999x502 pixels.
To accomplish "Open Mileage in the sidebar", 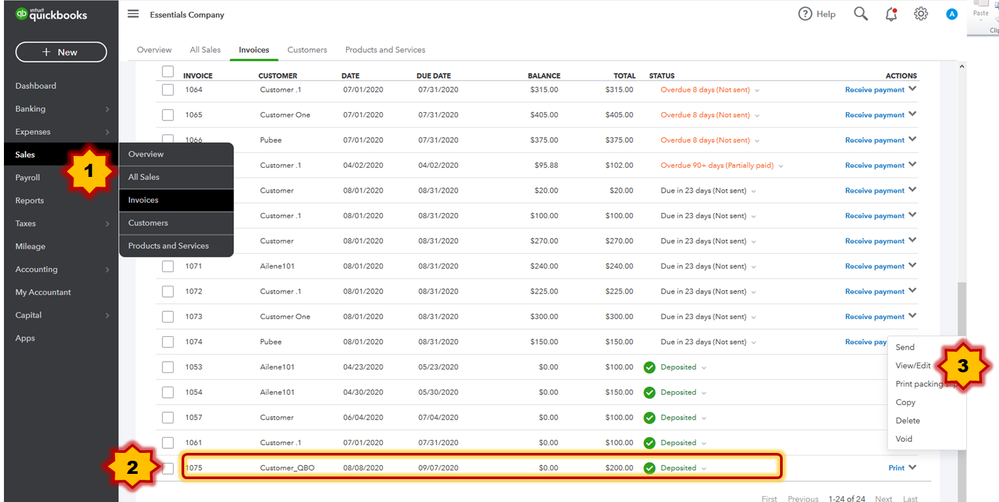I will 30,247.
